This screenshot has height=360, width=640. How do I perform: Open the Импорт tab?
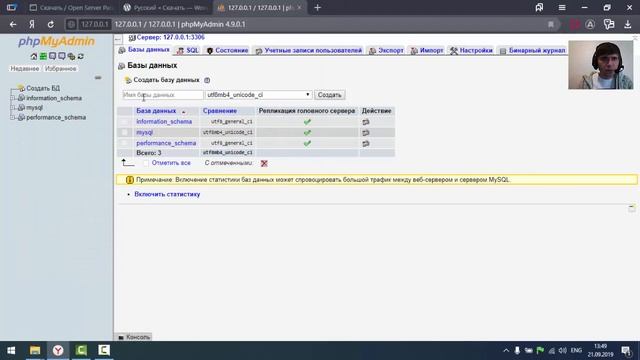click(427, 50)
